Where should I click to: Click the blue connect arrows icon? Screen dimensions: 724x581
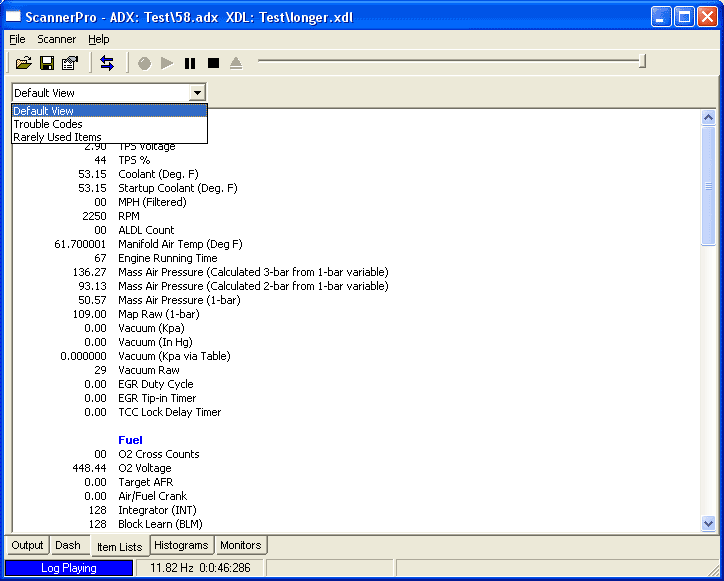point(107,63)
